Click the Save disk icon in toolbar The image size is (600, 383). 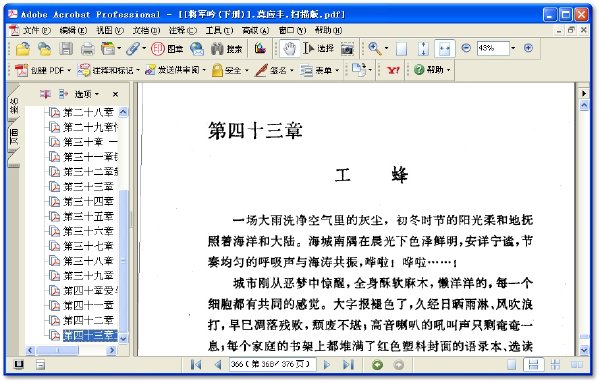[x=66, y=49]
